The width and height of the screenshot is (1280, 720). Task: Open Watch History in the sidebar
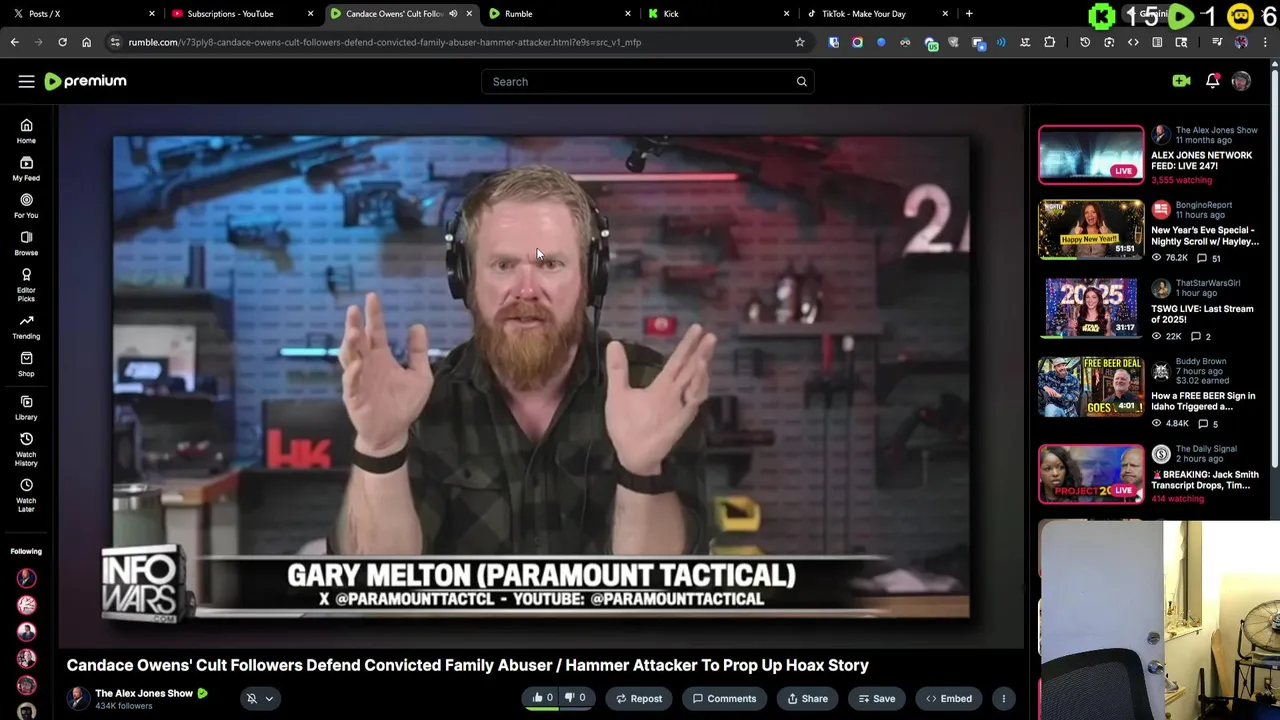point(26,449)
